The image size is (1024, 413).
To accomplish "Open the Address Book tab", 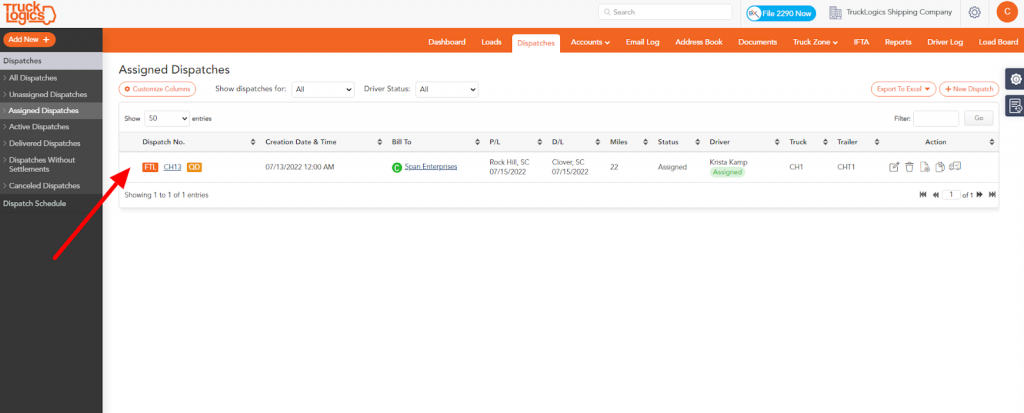I will pyautogui.click(x=699, y=42).
